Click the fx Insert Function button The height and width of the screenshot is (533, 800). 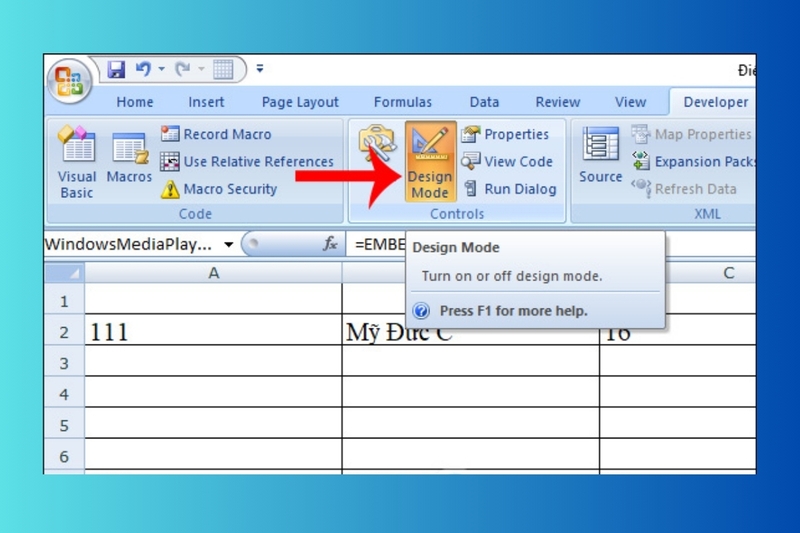click(330, 244)
